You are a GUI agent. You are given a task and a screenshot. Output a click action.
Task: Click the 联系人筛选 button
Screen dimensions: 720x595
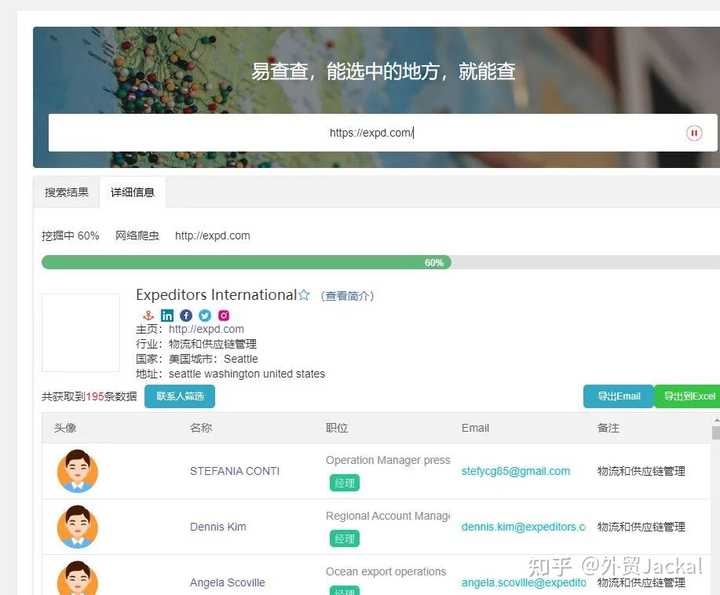tap(180, 396)
